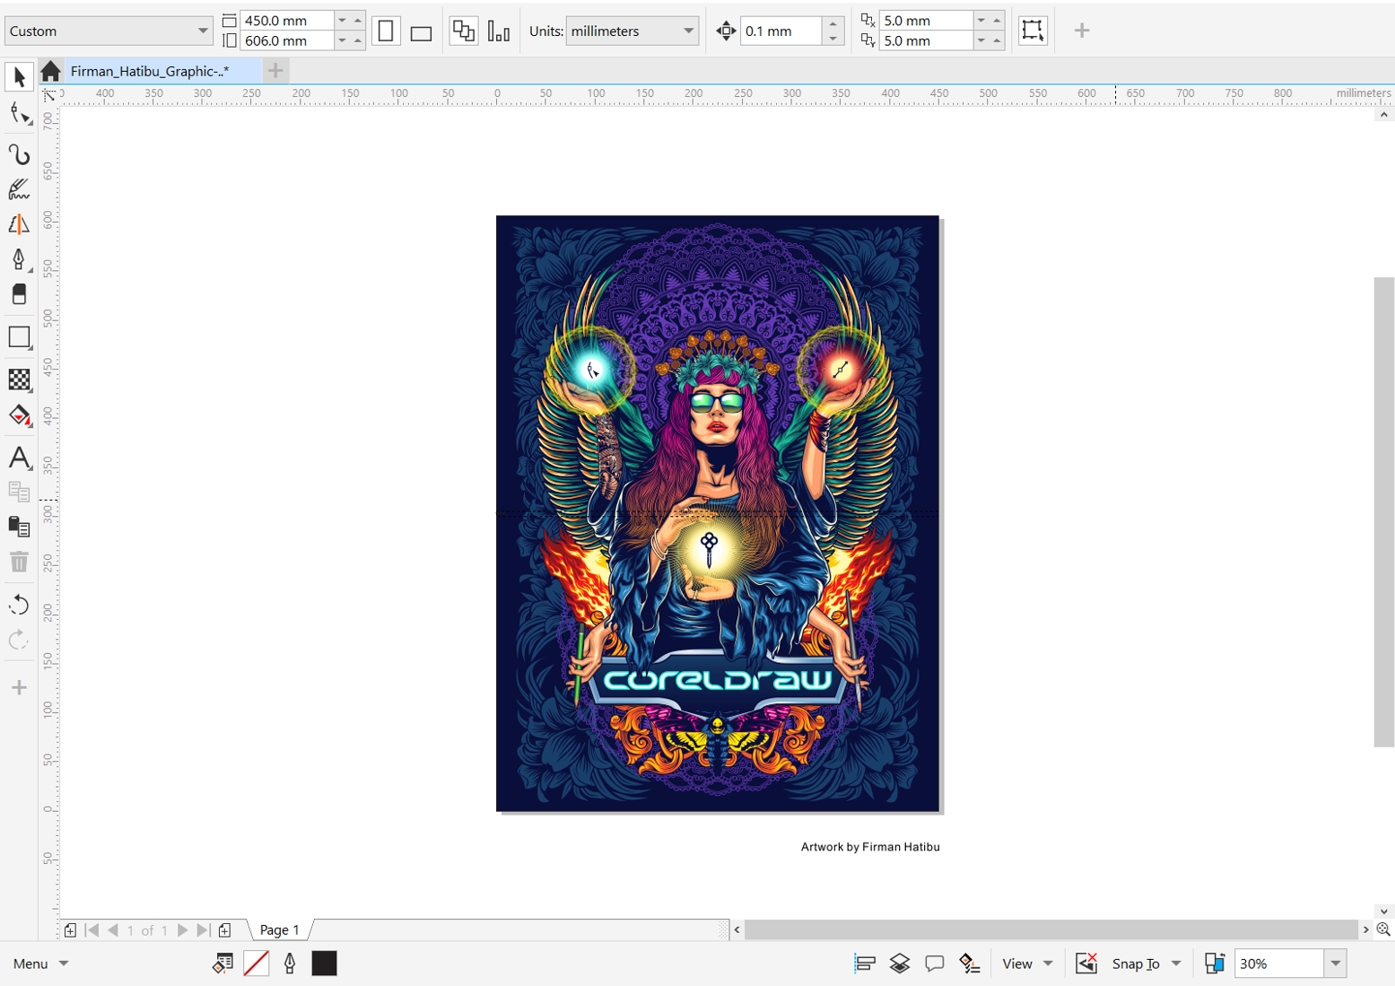This screenshot has height=986, width=1395.
Task: Click the Snap To button
Action: (x=1136, y=963)
